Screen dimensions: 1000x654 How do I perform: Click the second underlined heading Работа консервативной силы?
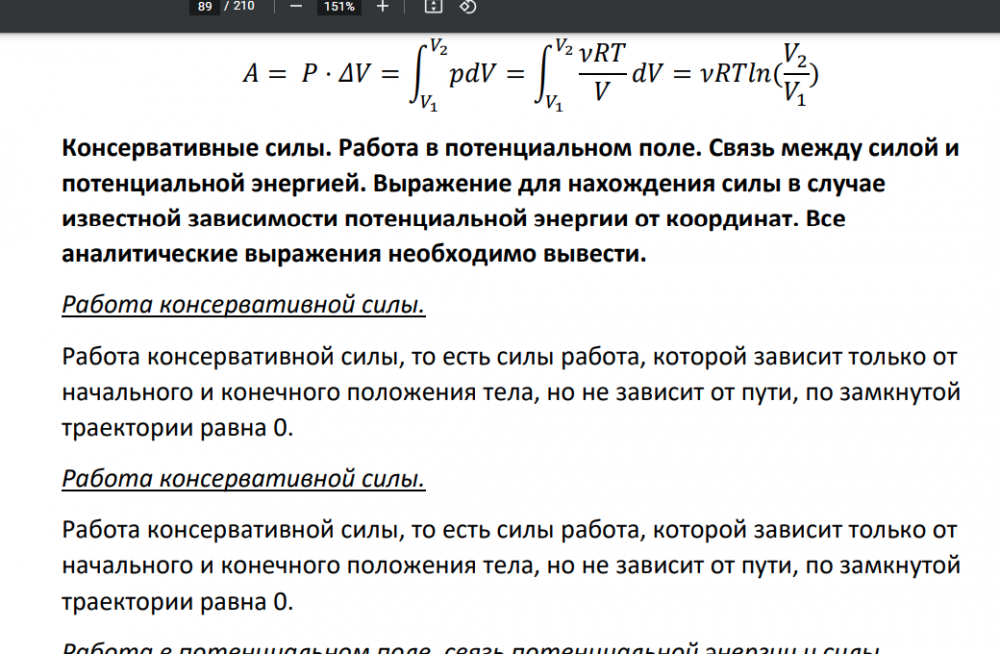coord(244,479)
